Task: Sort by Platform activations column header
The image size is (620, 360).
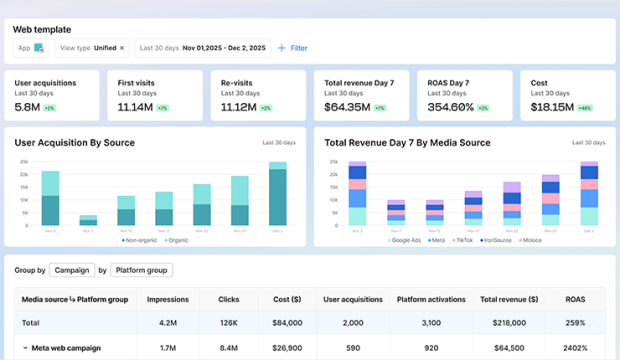Action: pyautogui.click(x=431, y=299)
